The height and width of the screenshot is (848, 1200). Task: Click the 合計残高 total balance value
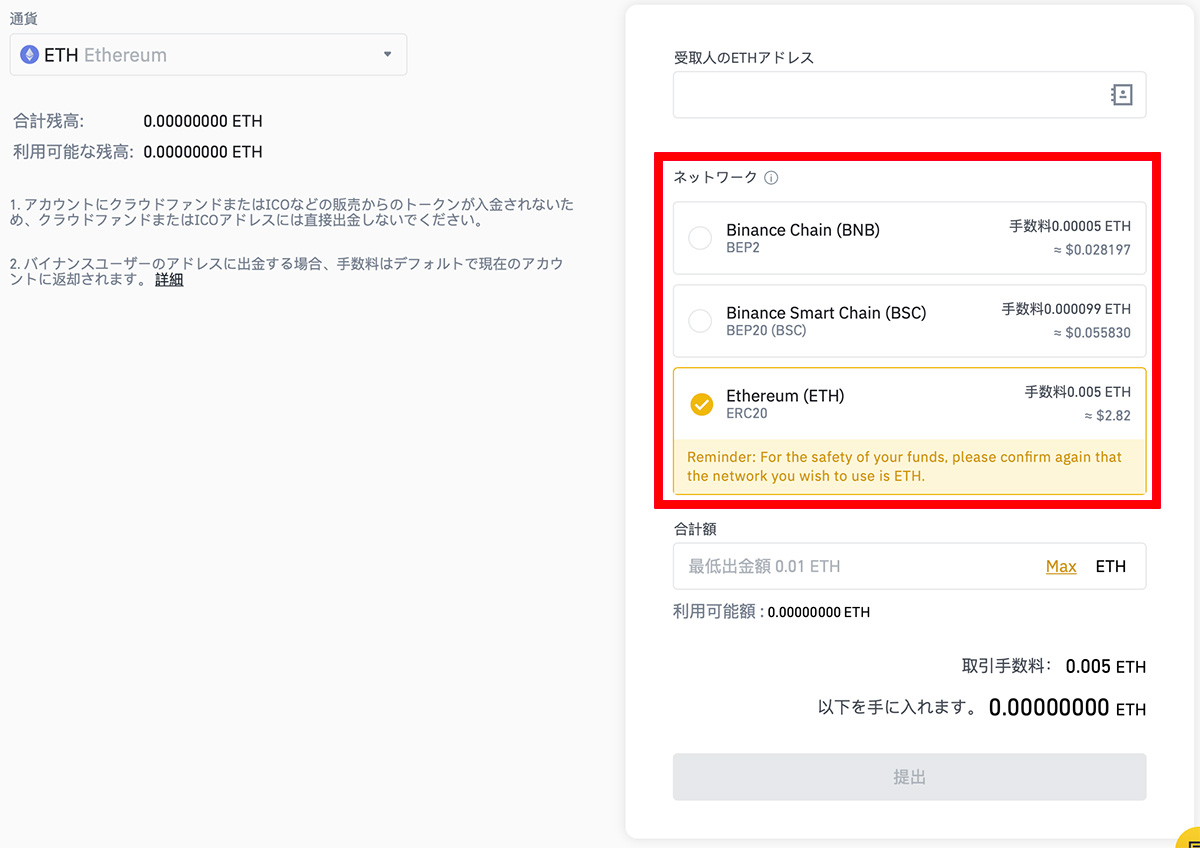coord(203,122)
